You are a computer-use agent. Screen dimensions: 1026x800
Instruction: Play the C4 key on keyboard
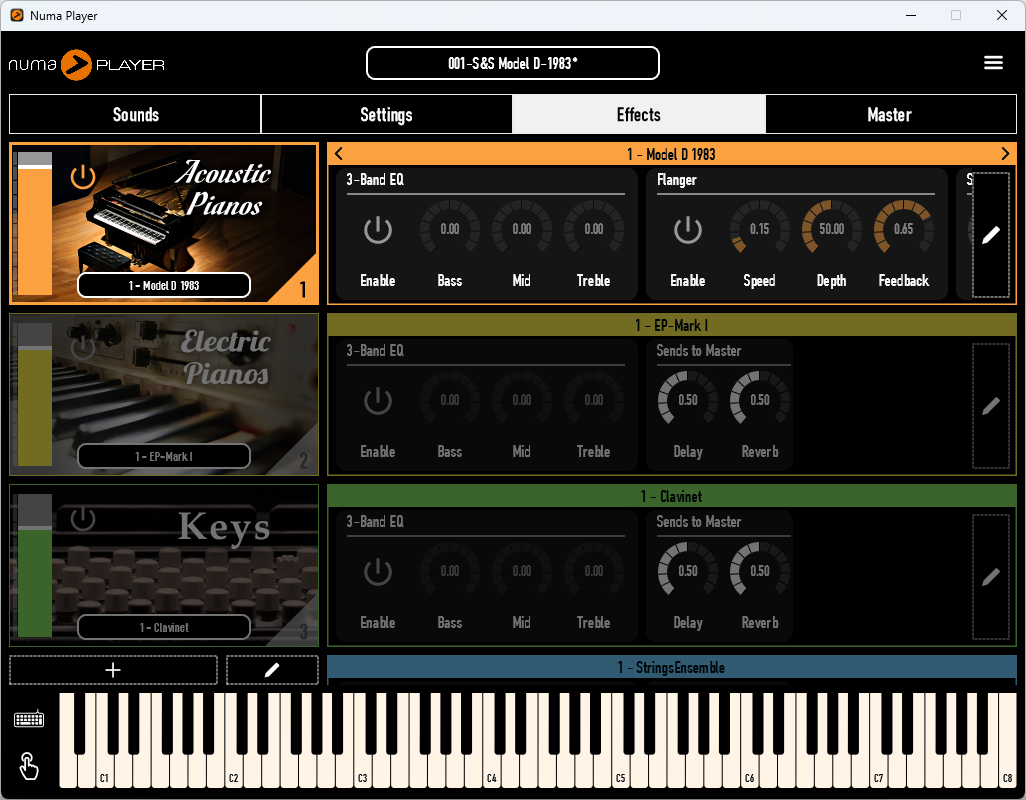(x=492, y=772)
